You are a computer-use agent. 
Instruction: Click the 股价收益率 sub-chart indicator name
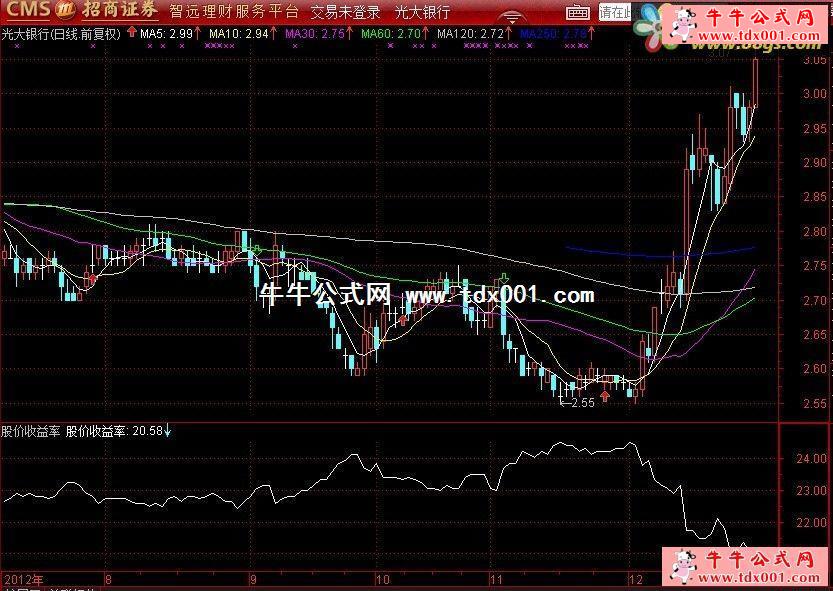click(x=30, y=432)
